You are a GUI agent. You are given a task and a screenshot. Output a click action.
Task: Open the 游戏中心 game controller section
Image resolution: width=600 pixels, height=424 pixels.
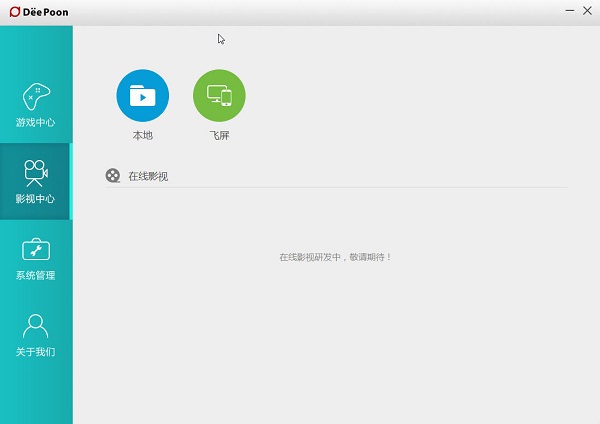coord(36,105)
